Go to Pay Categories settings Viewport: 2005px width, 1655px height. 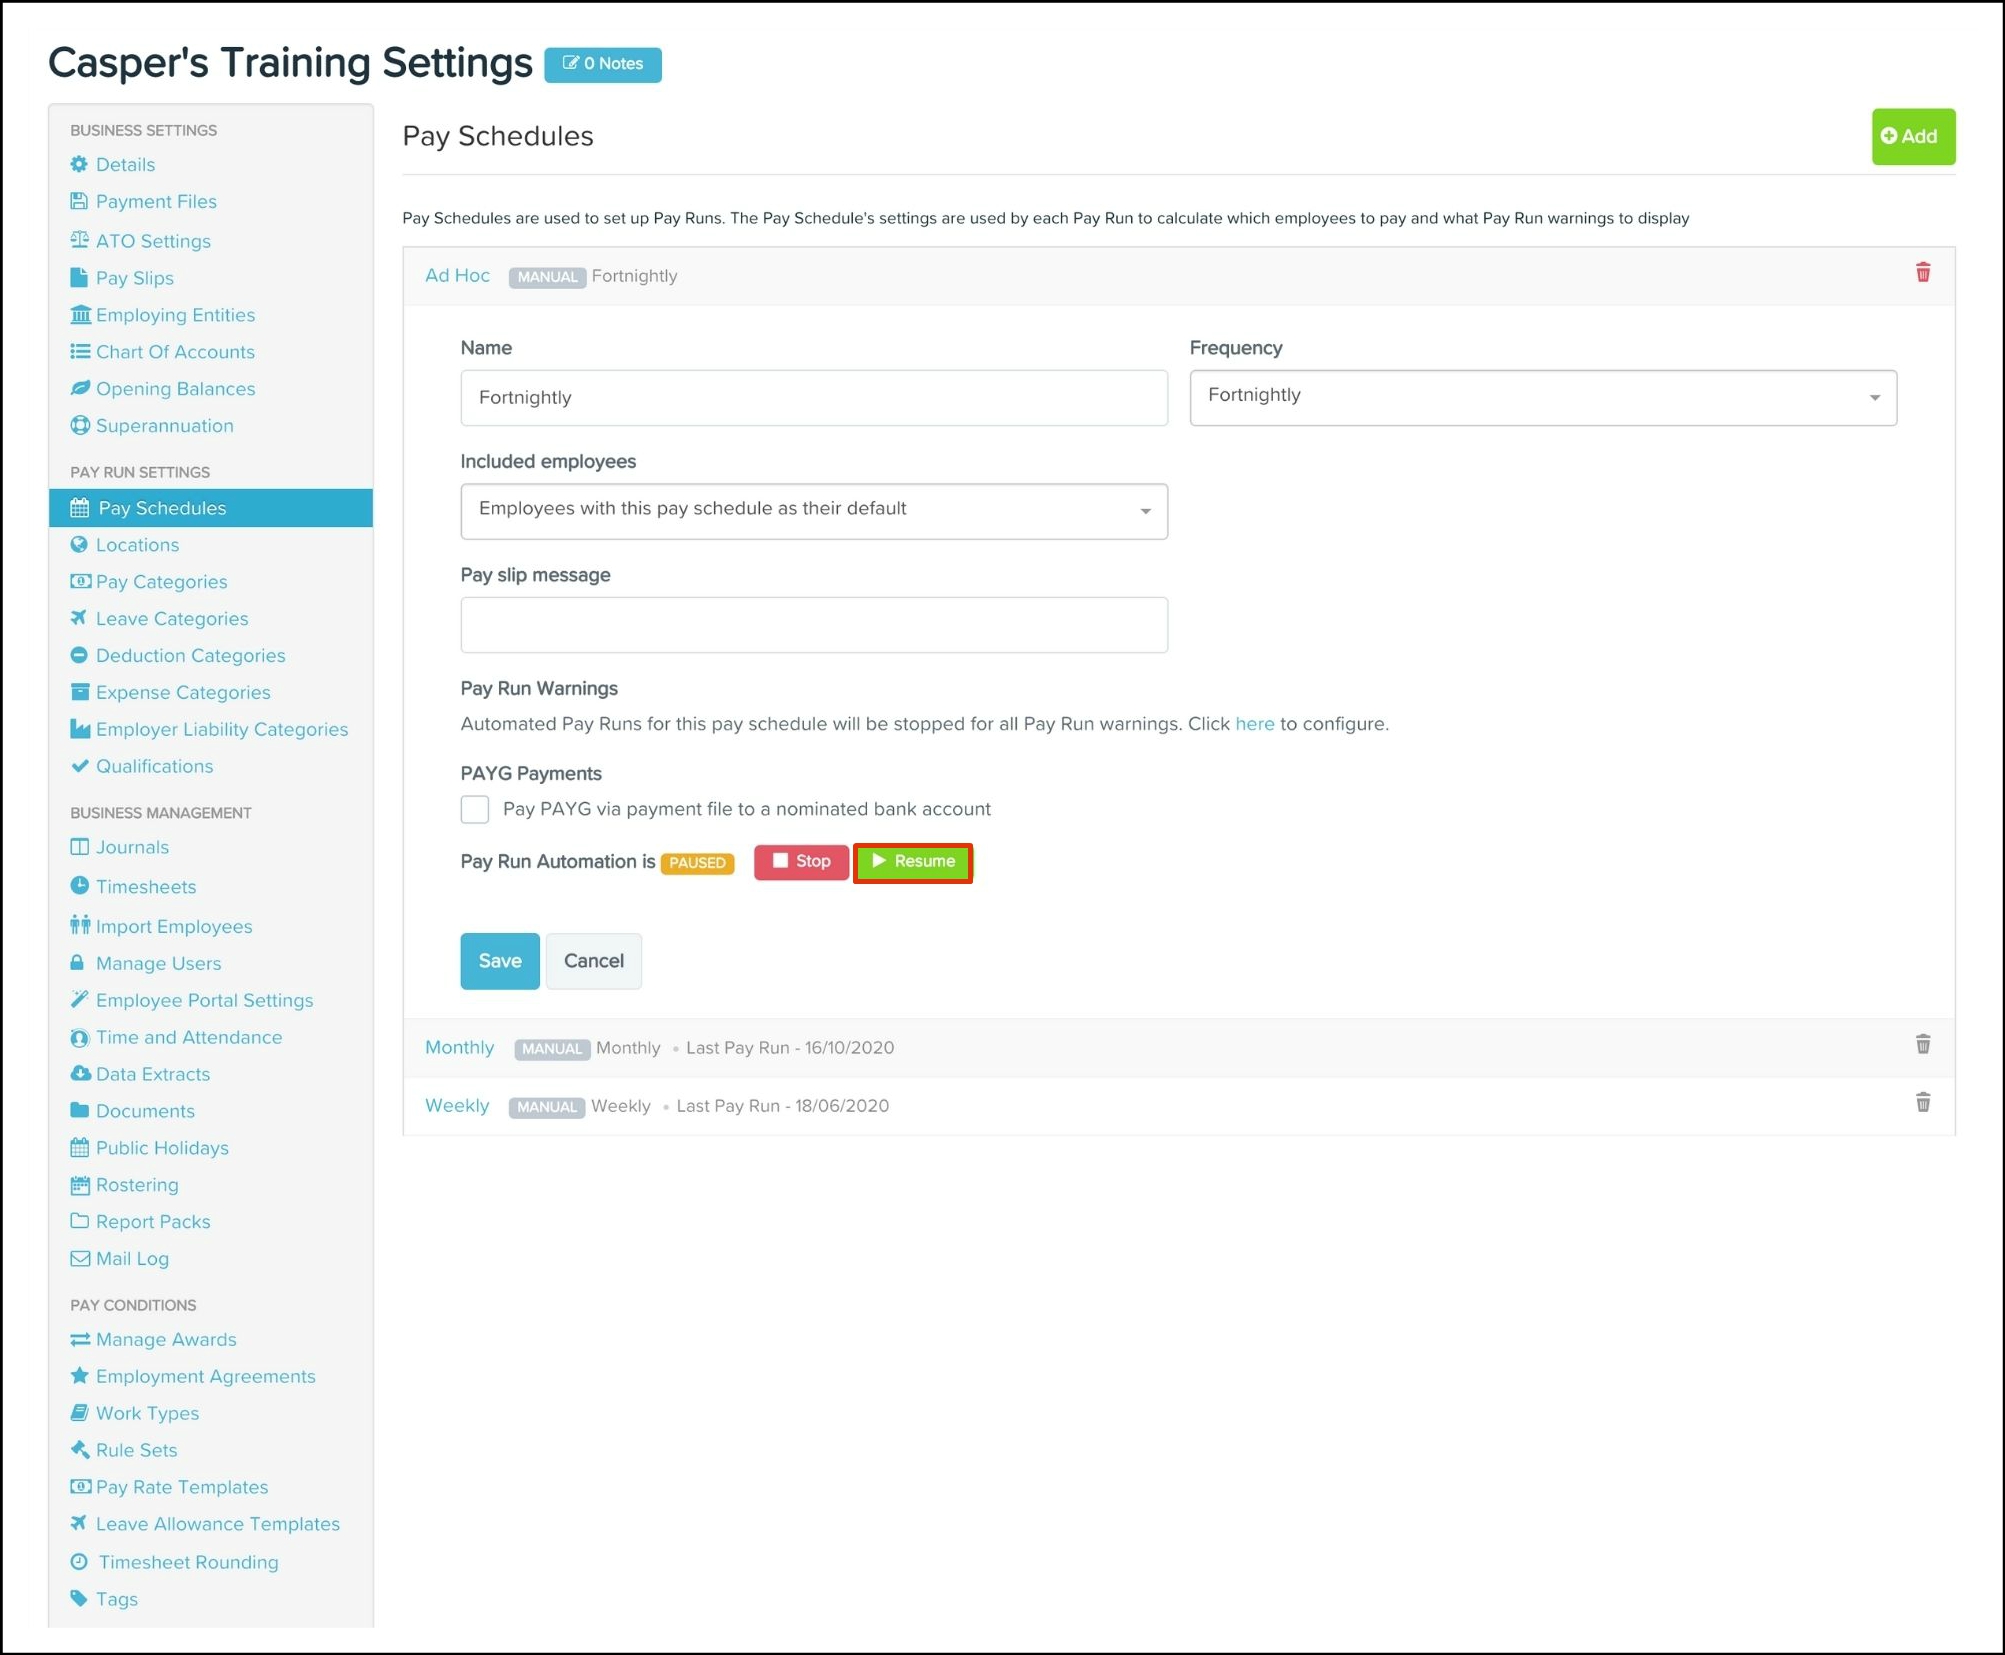pyautogui.click(x=161, y=581)
